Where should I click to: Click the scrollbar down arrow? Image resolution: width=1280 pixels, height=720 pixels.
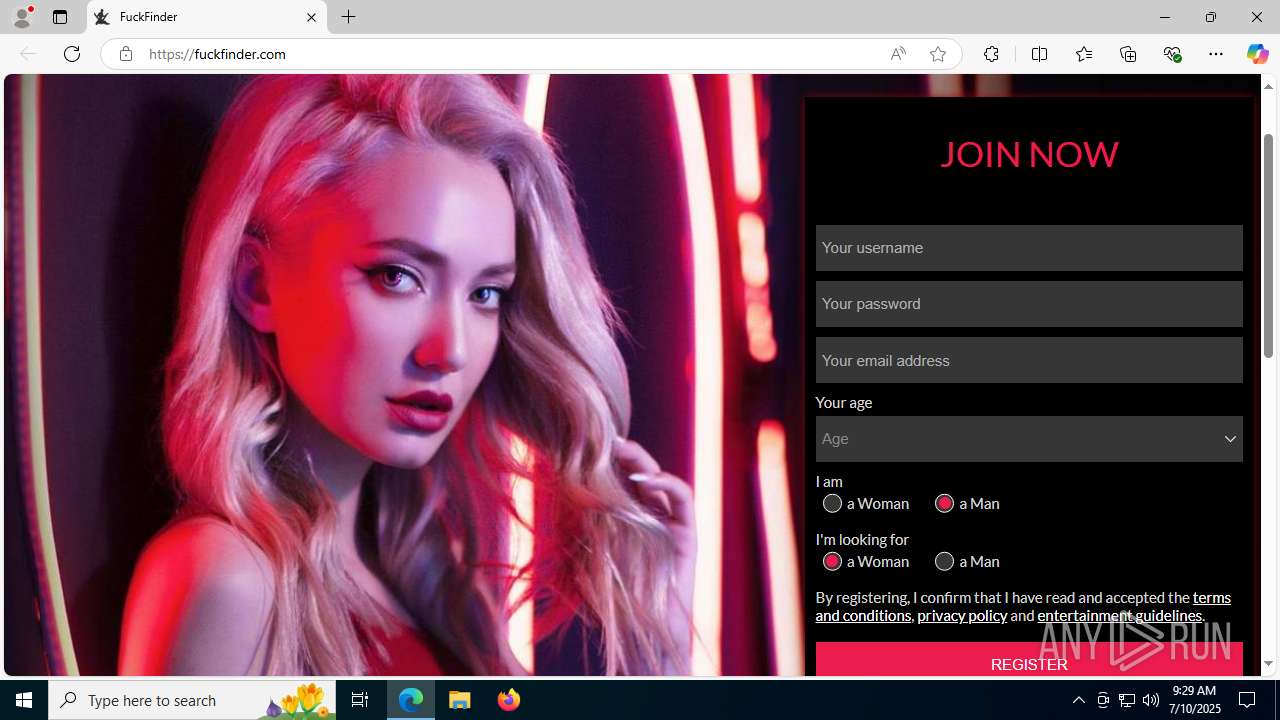(1268, 664)
